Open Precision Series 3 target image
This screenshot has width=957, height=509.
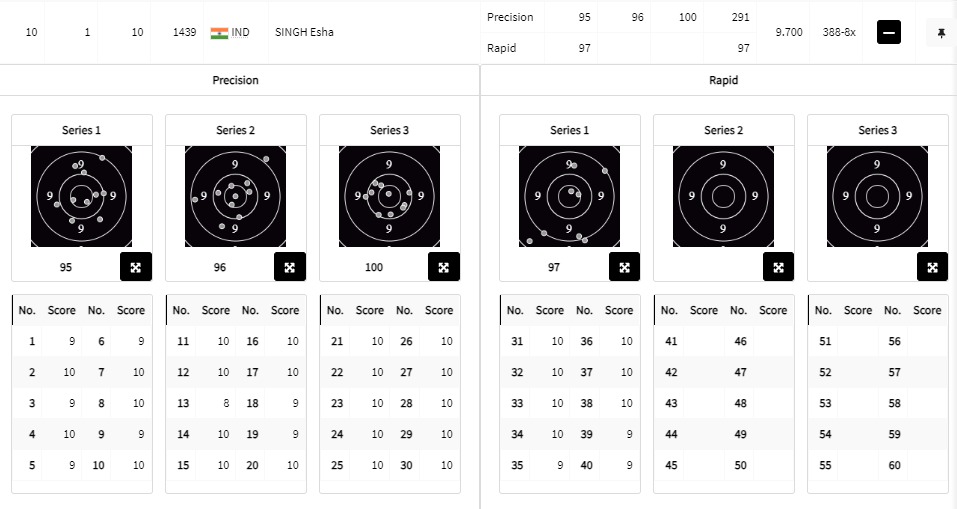(x=389, y=196)
